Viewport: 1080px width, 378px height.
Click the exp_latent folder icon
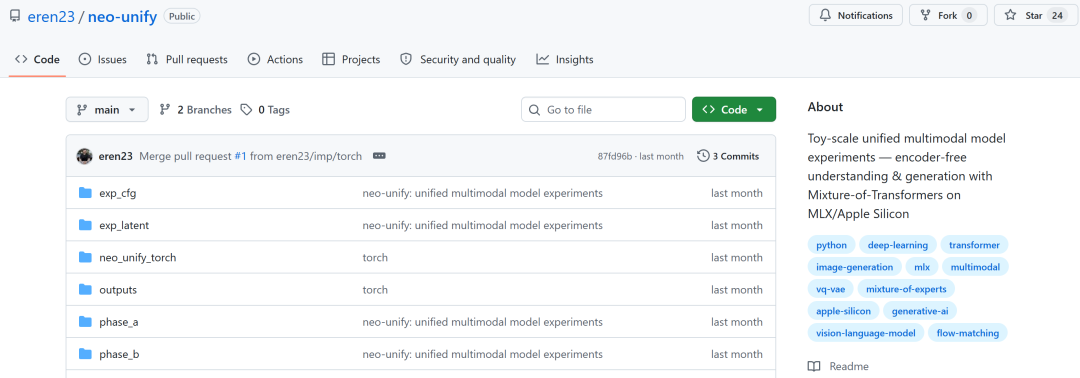pyautogui.click(x=85, y=225)
